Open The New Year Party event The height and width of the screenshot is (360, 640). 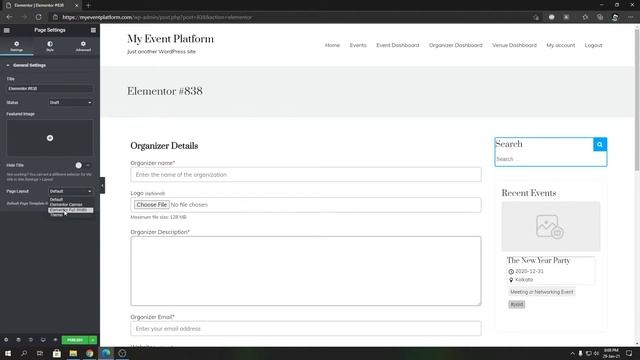(538, 260)
